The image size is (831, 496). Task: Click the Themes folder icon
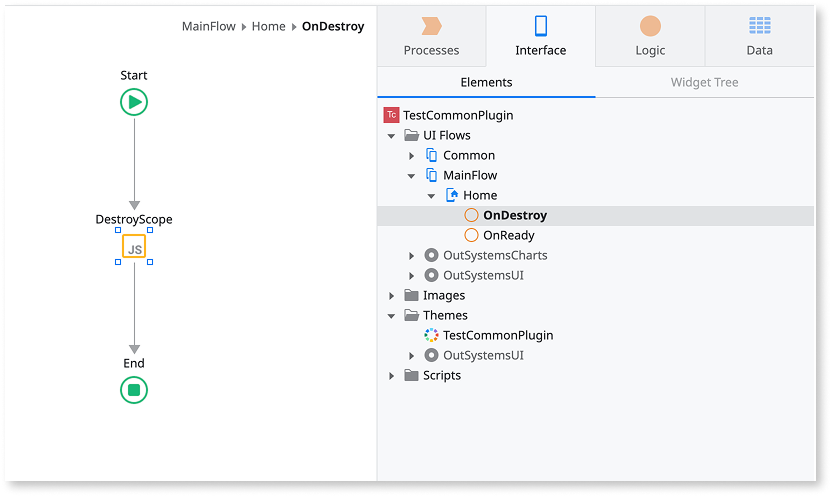[x=411, y=315]
